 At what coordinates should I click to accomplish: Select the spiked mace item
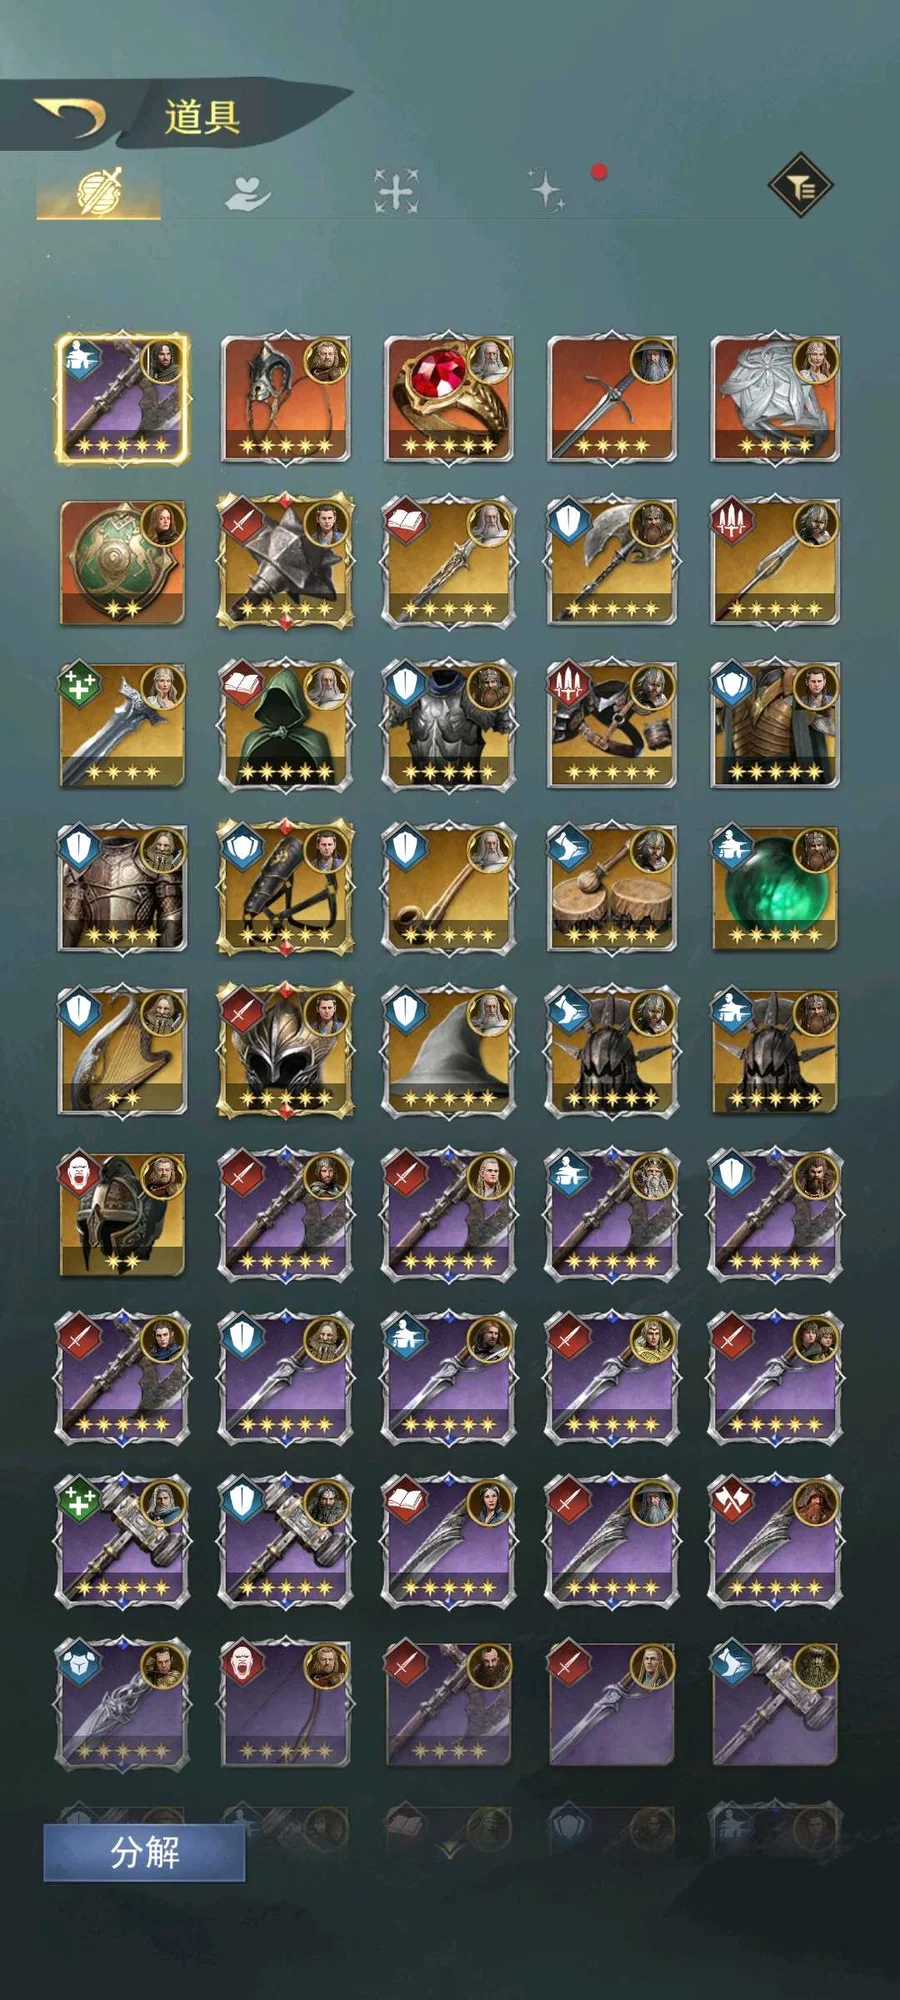coord(286,562)
